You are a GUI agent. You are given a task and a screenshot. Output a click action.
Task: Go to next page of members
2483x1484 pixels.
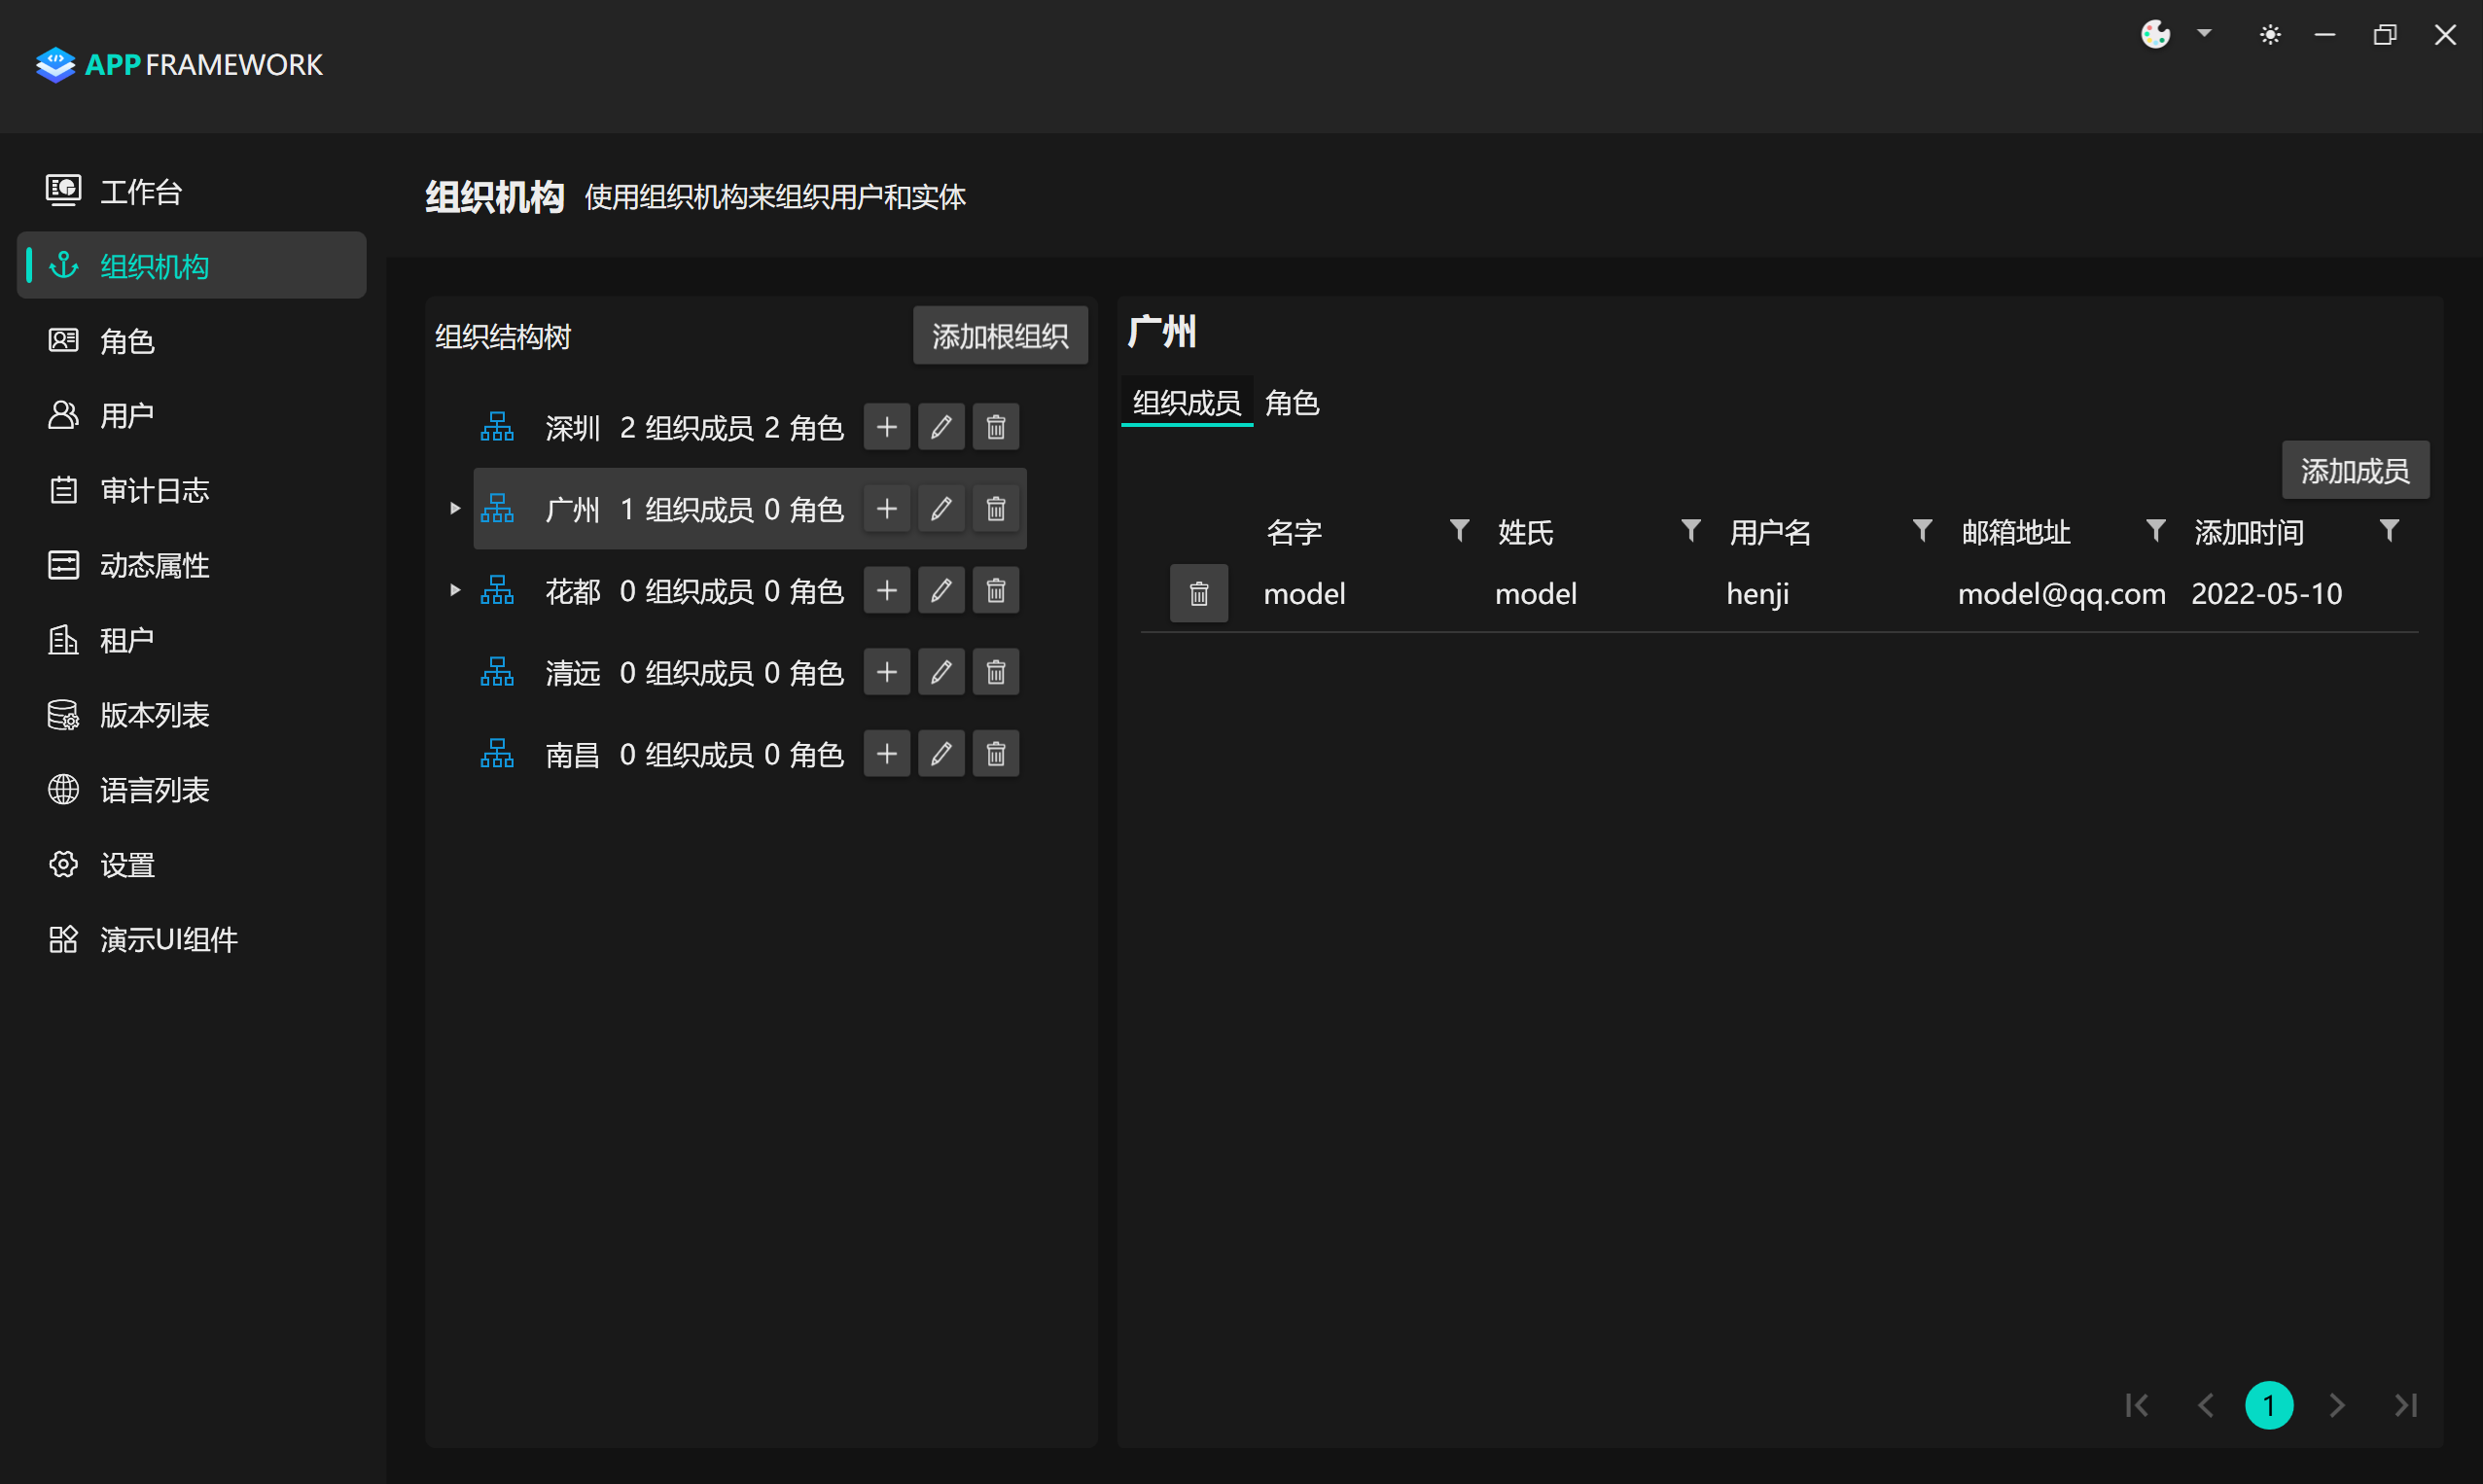pyautogui.click(x=2337, y=1406)
